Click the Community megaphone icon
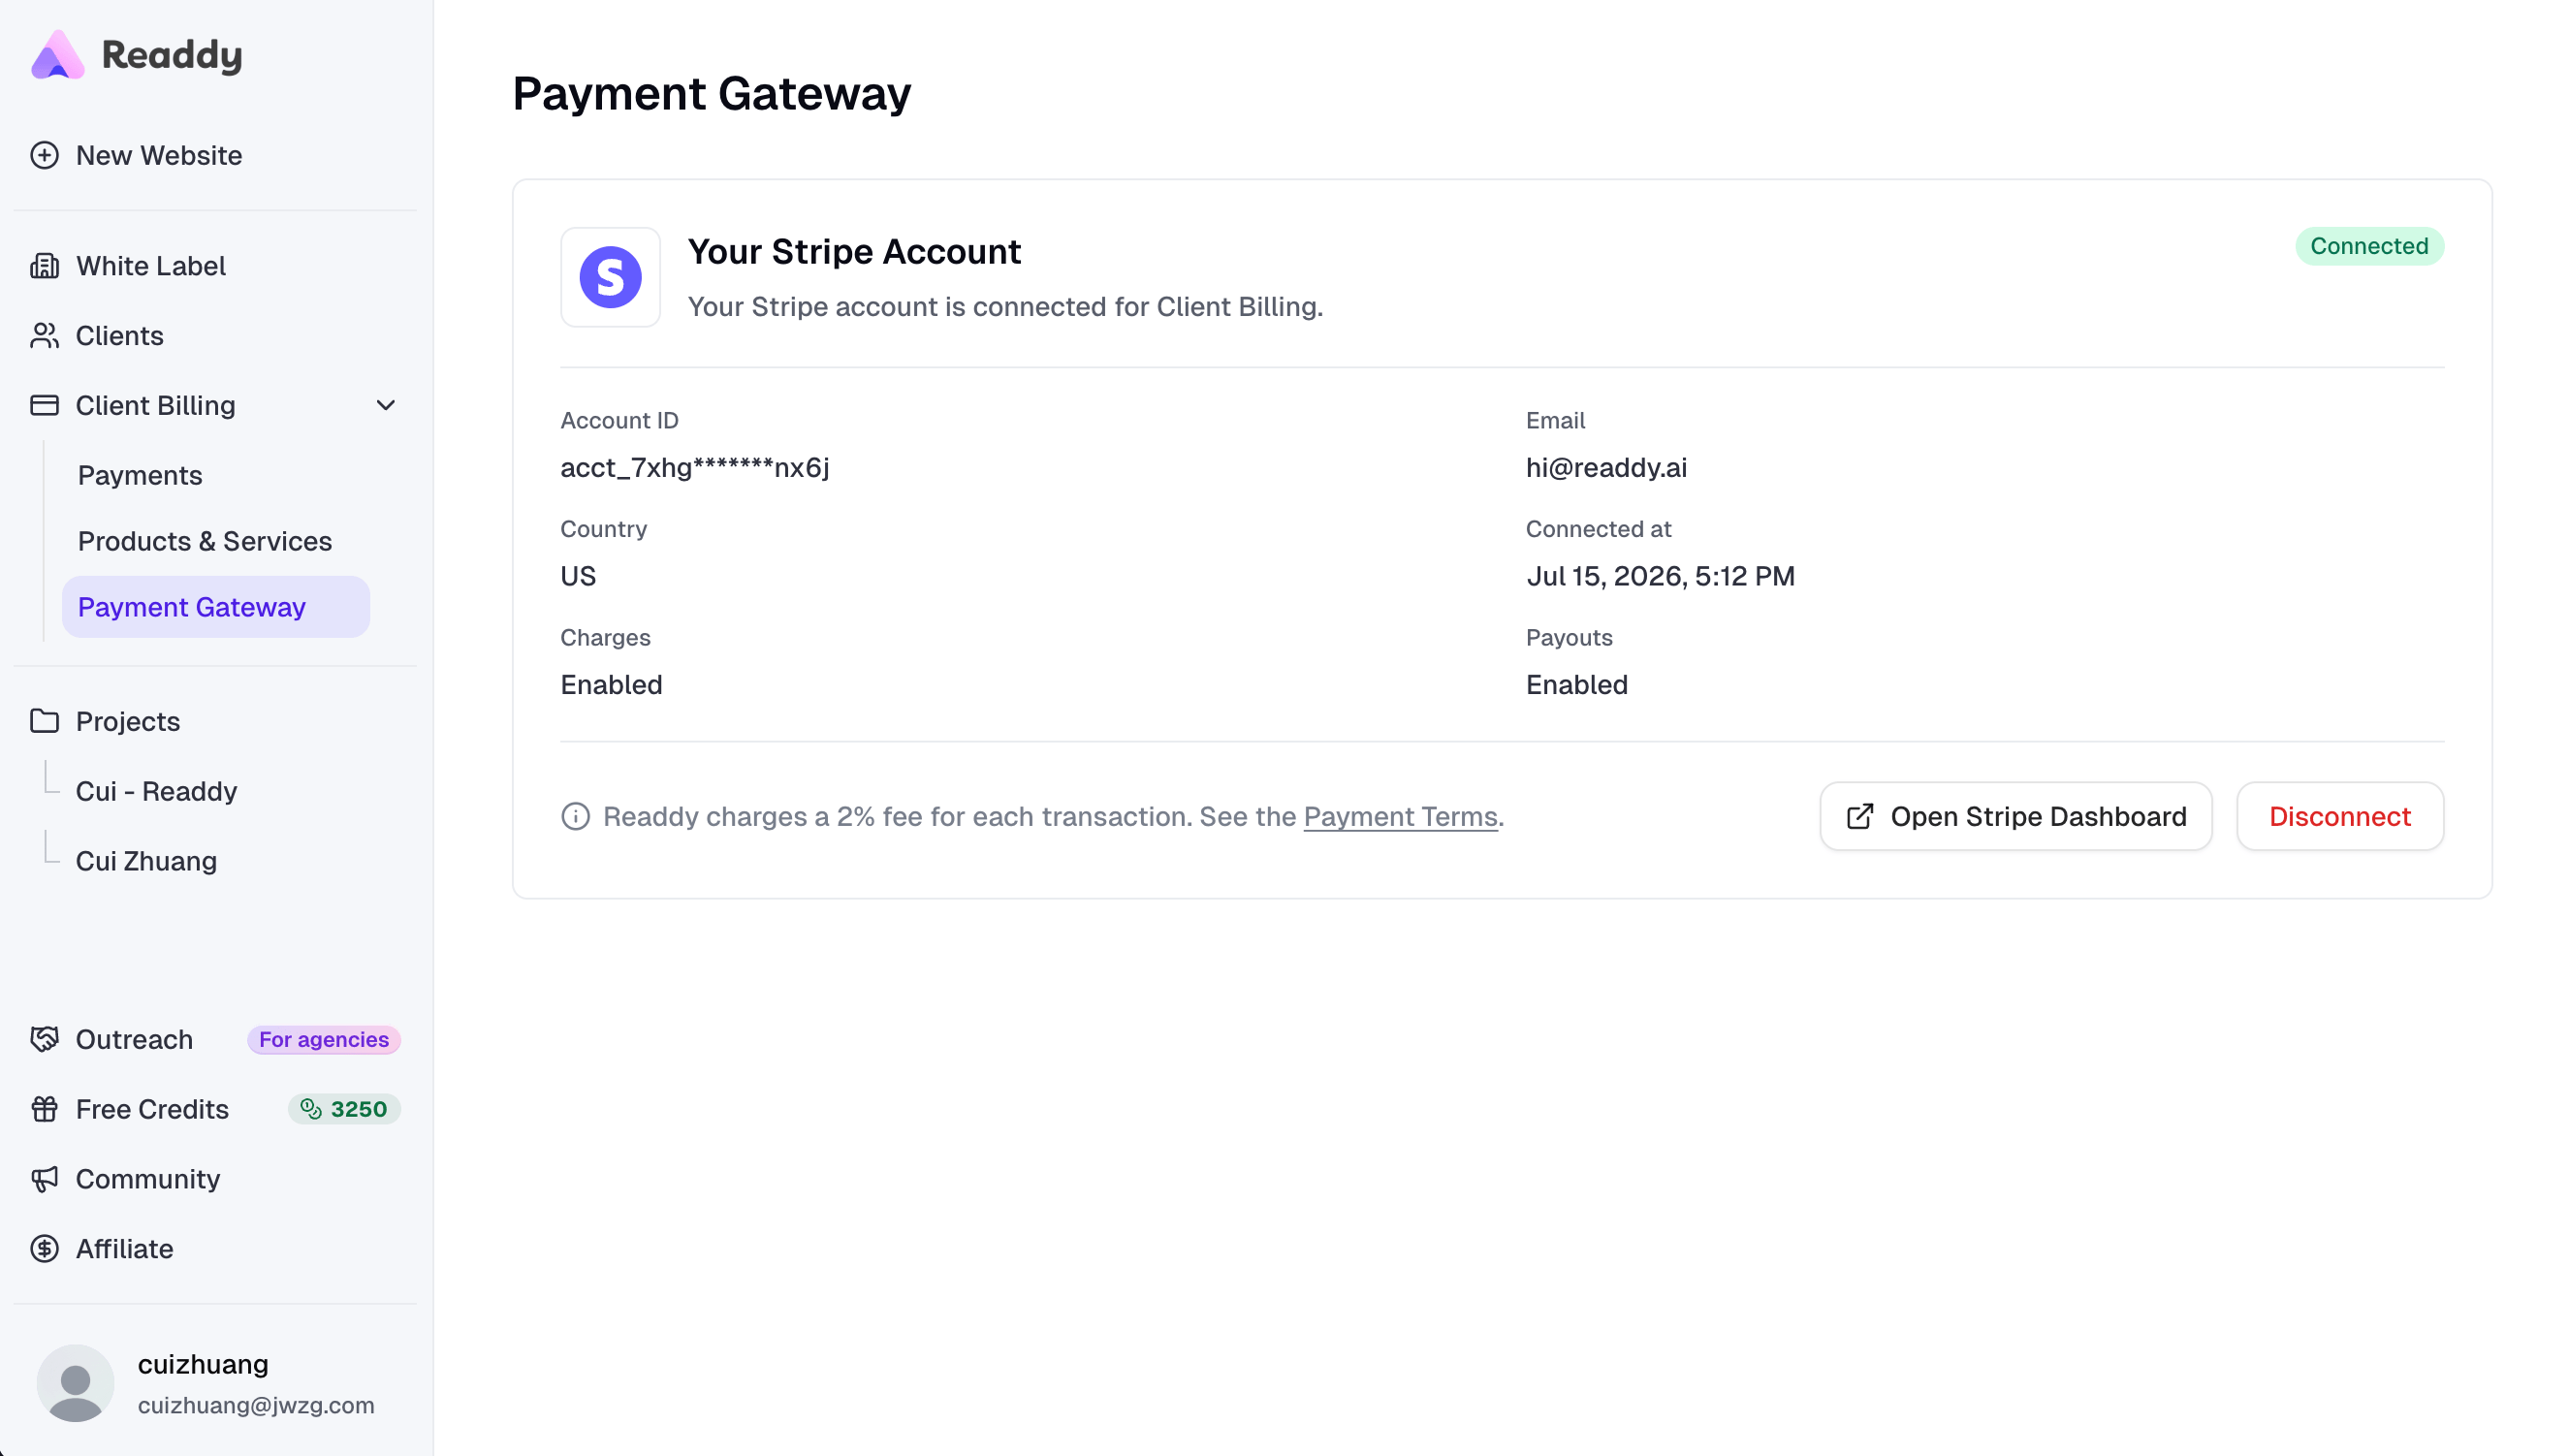2569x1456 pixels. (44, 1179)
